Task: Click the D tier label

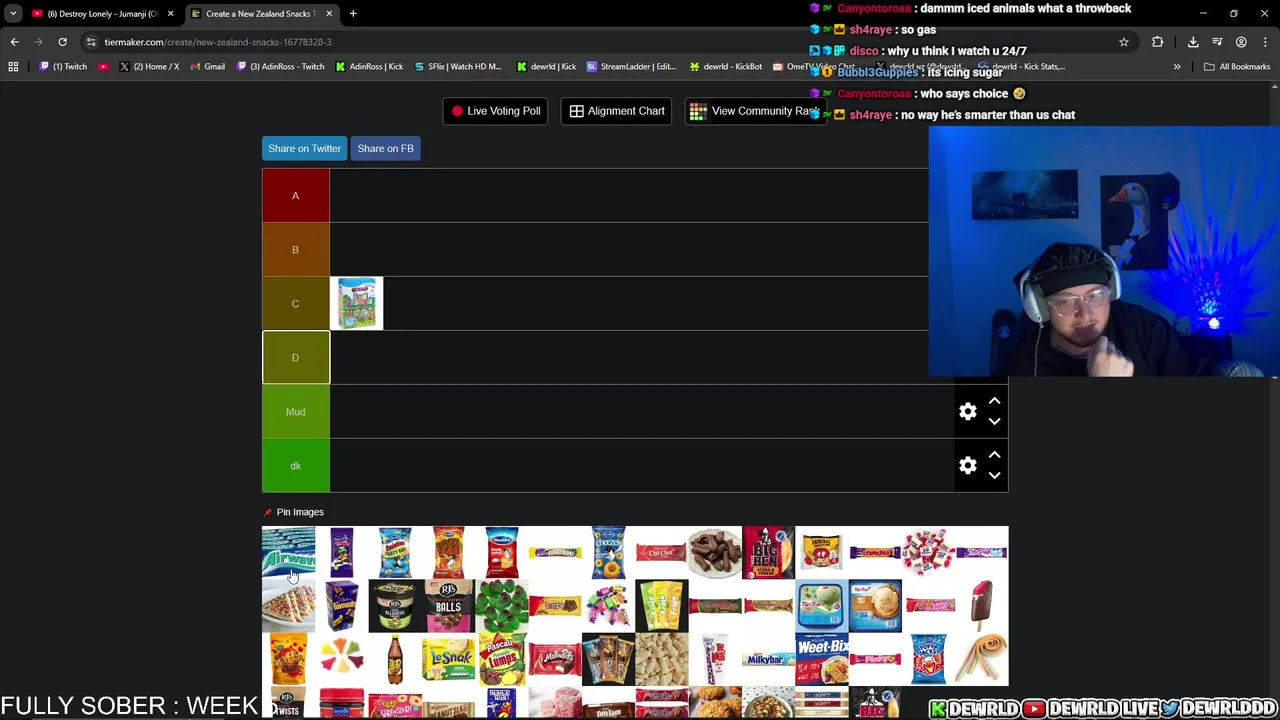Action: tap(295, 357)
